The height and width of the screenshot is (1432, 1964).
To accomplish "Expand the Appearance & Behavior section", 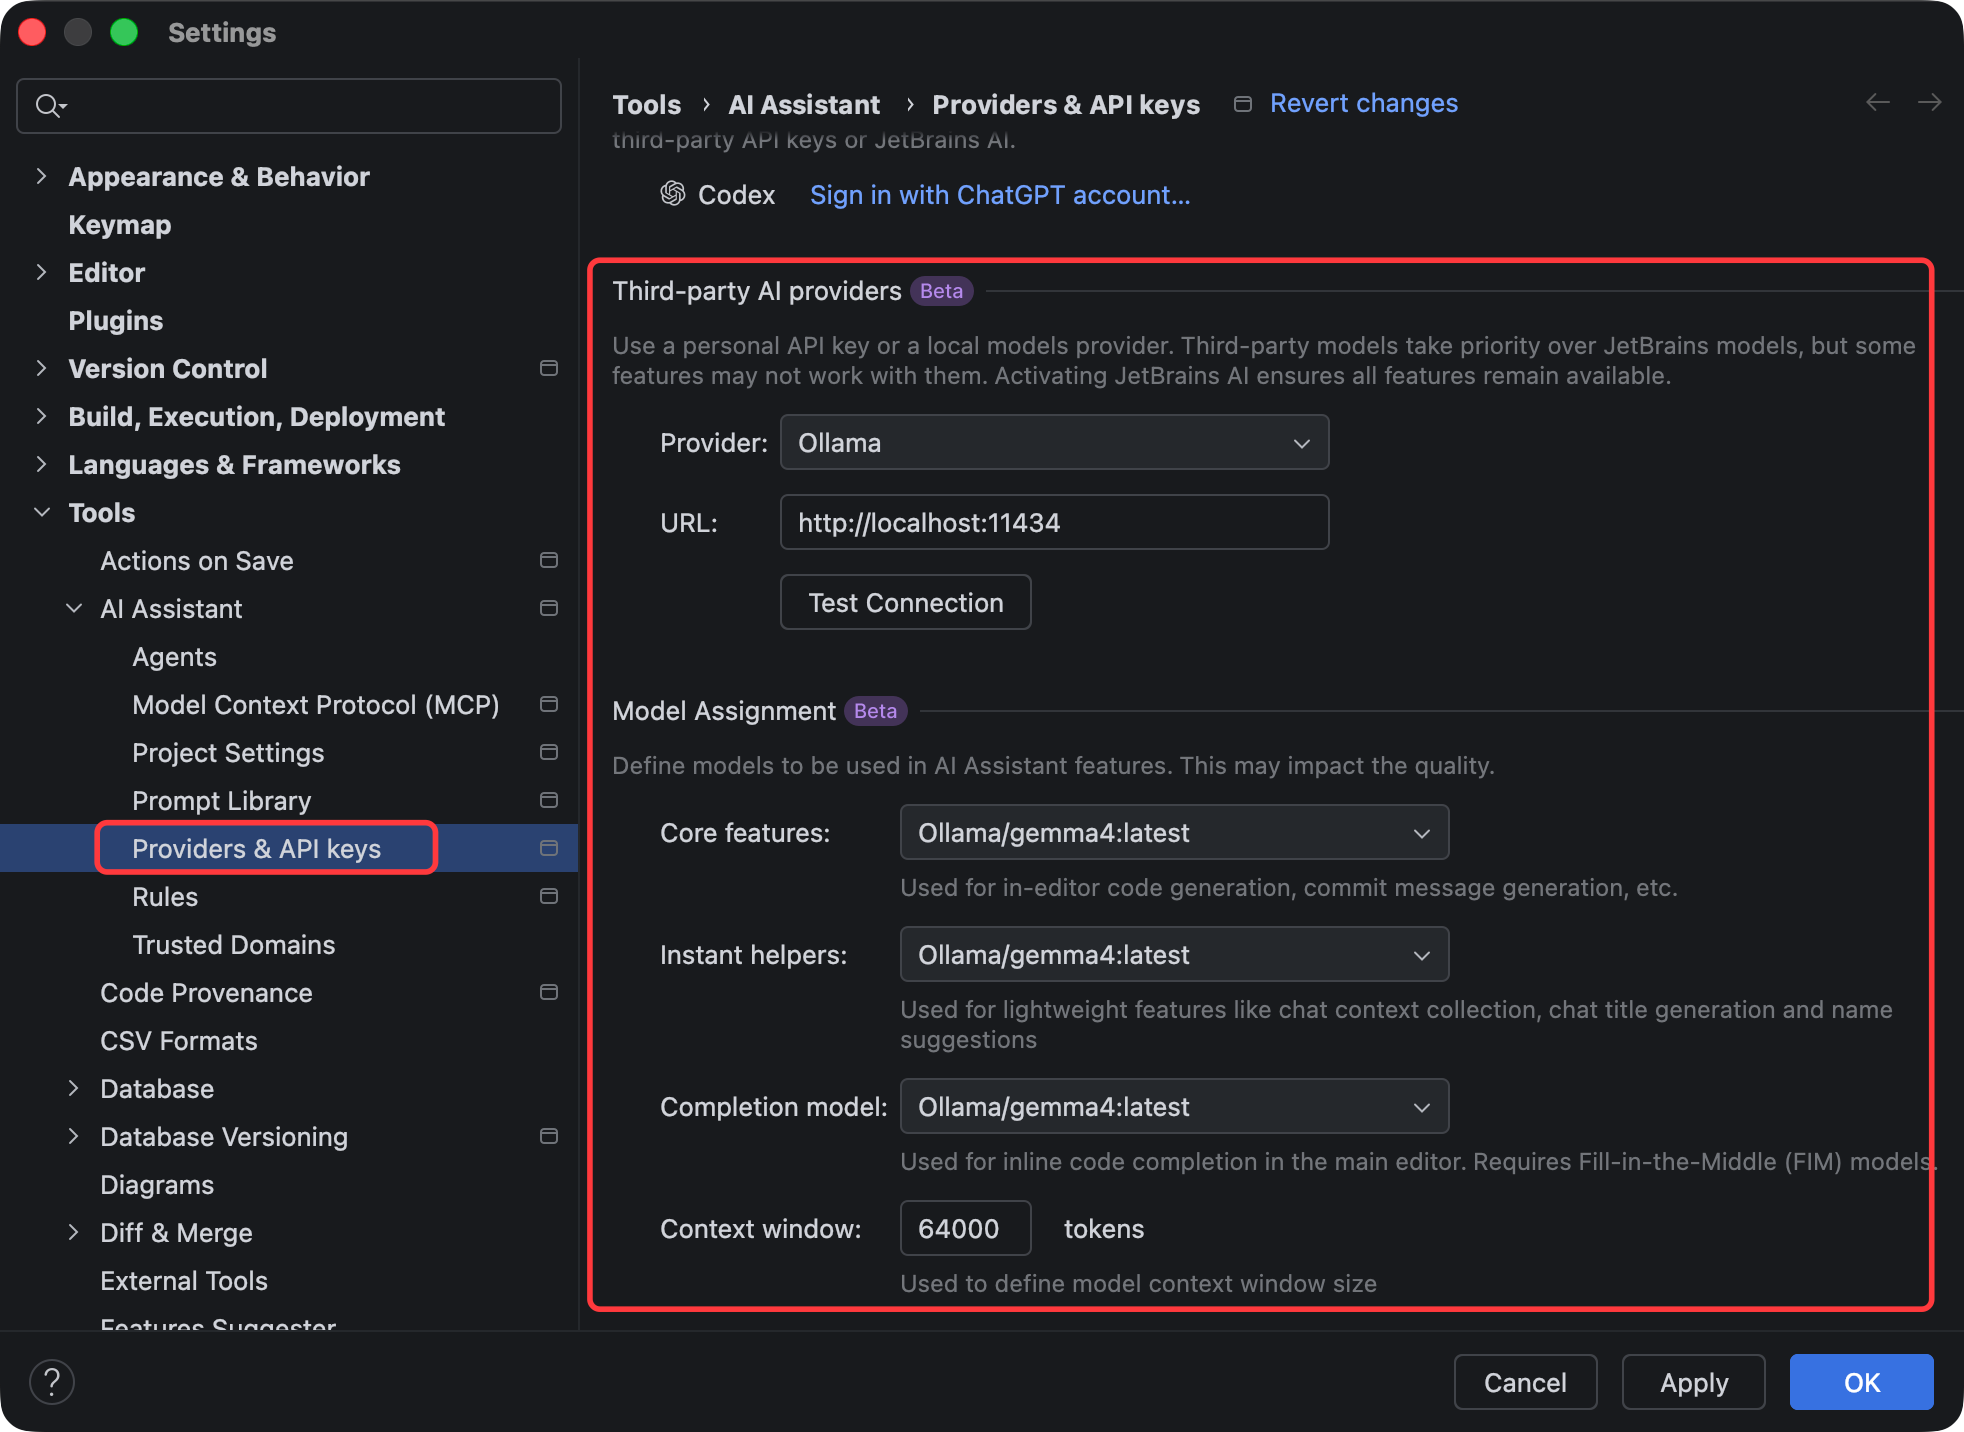I will coord(41,176).
